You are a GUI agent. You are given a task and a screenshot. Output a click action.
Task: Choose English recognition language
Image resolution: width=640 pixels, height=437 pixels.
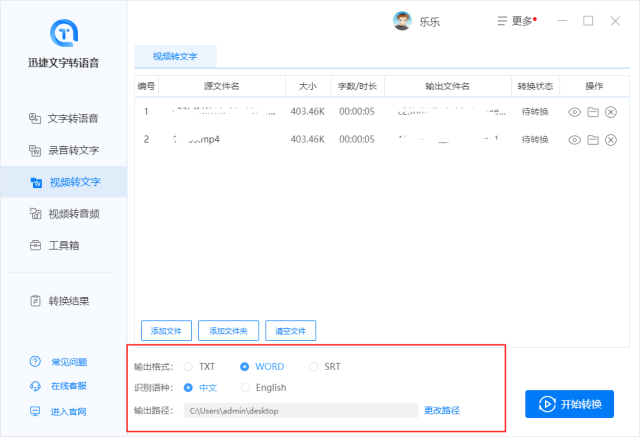tap(245, 387)
